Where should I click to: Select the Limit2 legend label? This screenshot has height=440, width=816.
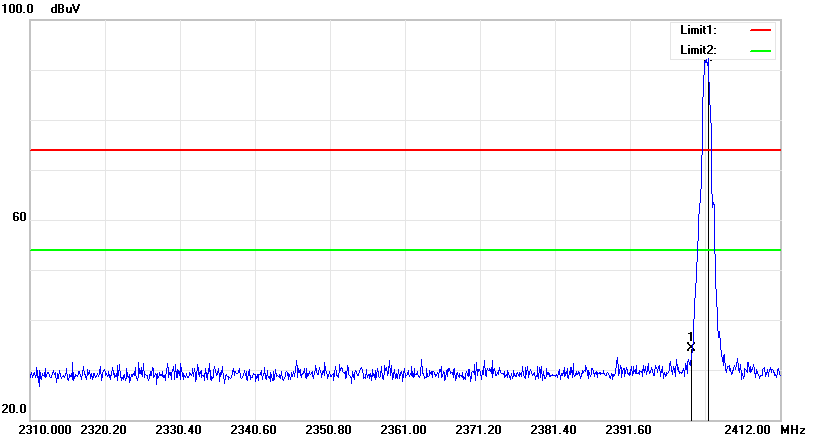[698, 50]
